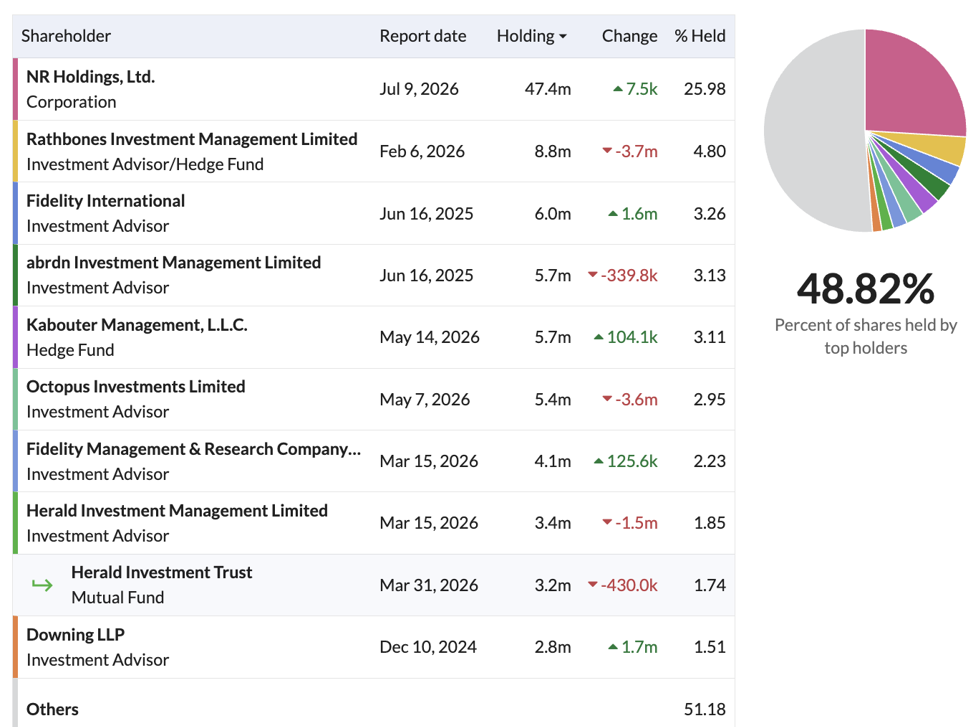Click the pink NR Holdings pie slice
Image resolution: width=973 pixels, height=727 pixels.
[x=909, y=84]
